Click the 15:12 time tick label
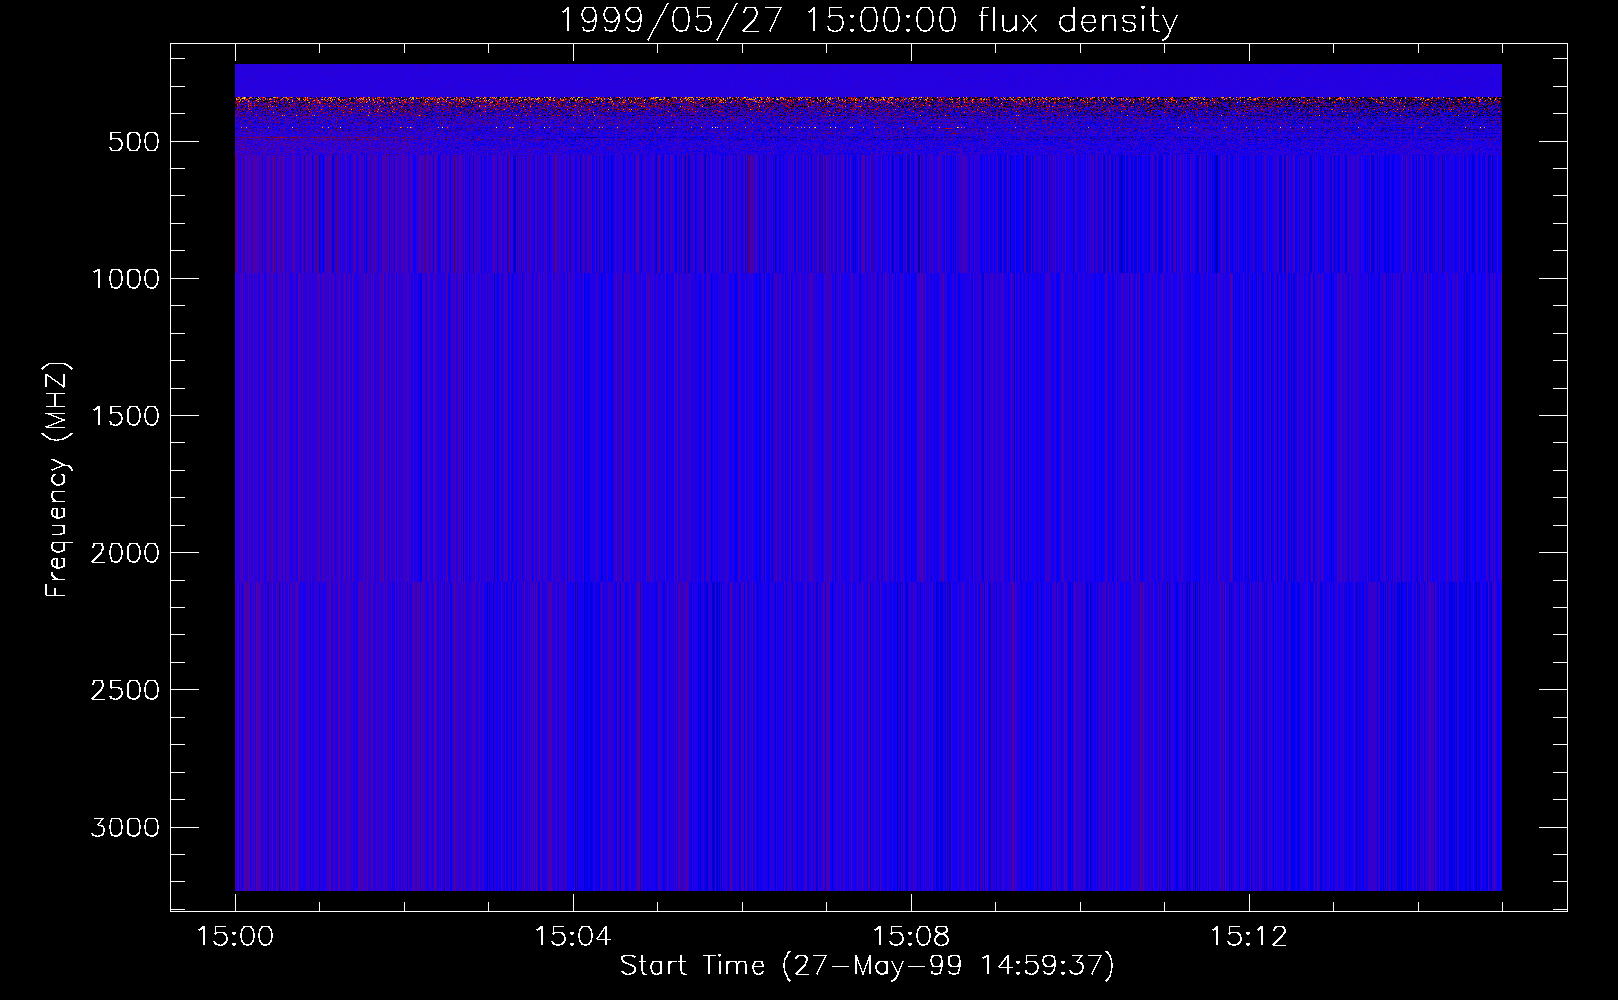The height and width of the screenshot is (1000, 1618). coord(1248,937)
